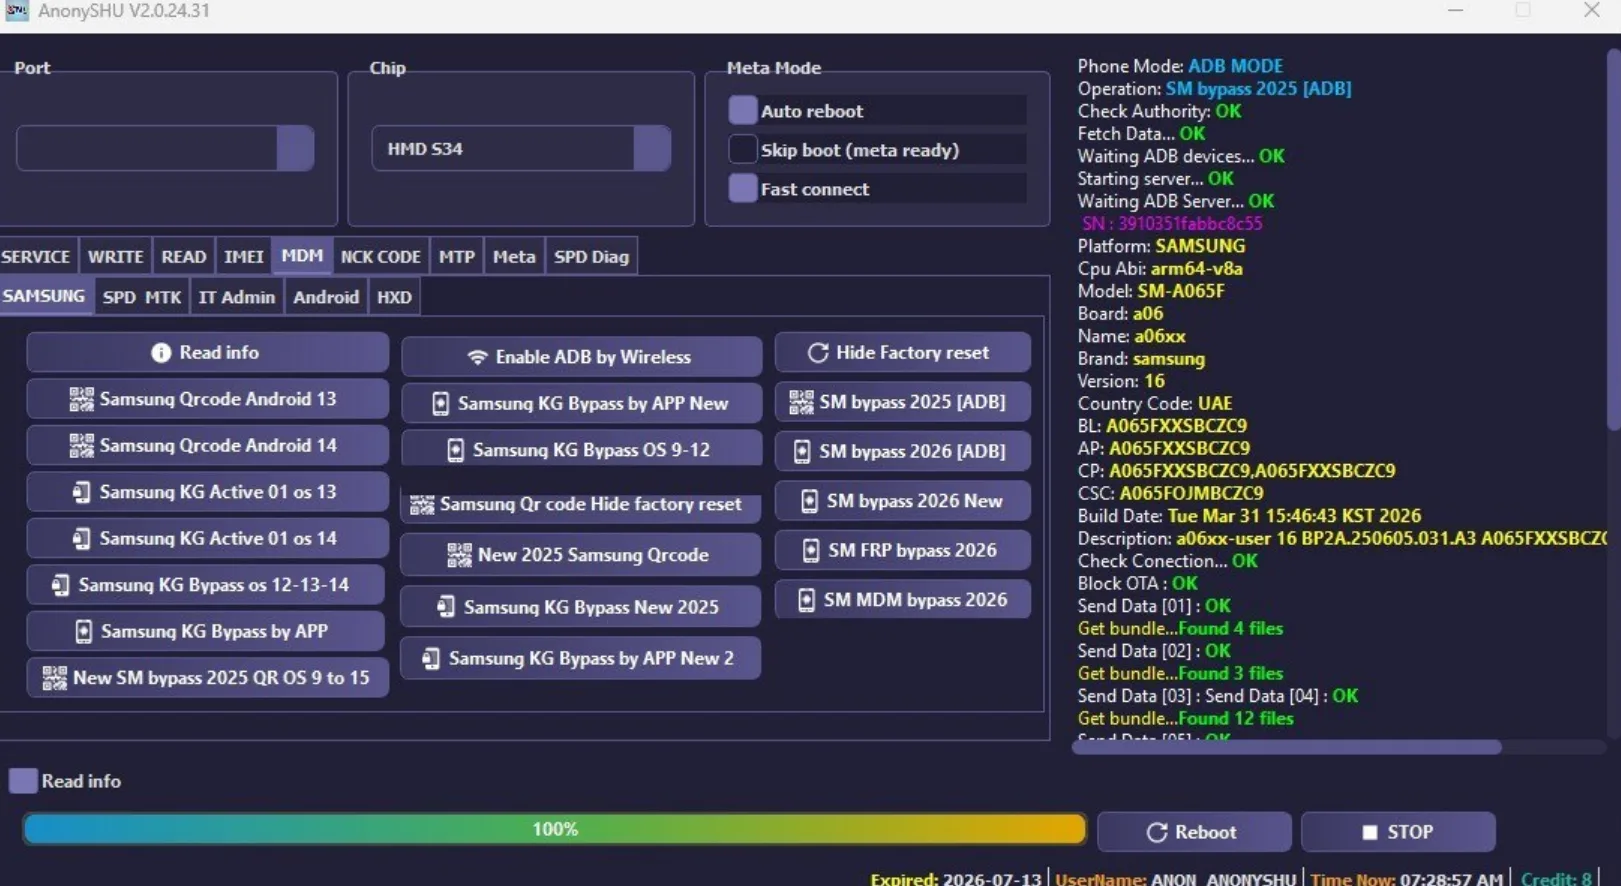
Task: Click the UserName status bar entry
Action: click(1176, 879)
